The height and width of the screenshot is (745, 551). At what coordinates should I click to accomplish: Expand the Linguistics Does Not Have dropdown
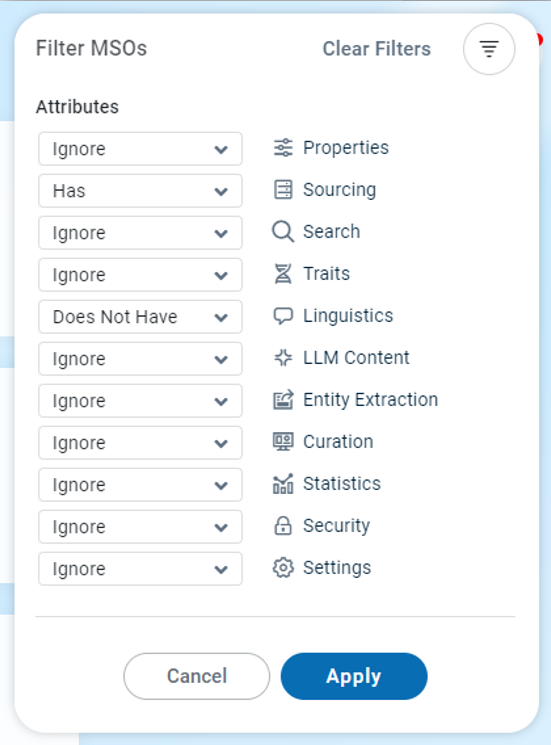click(x=140, y=316)
